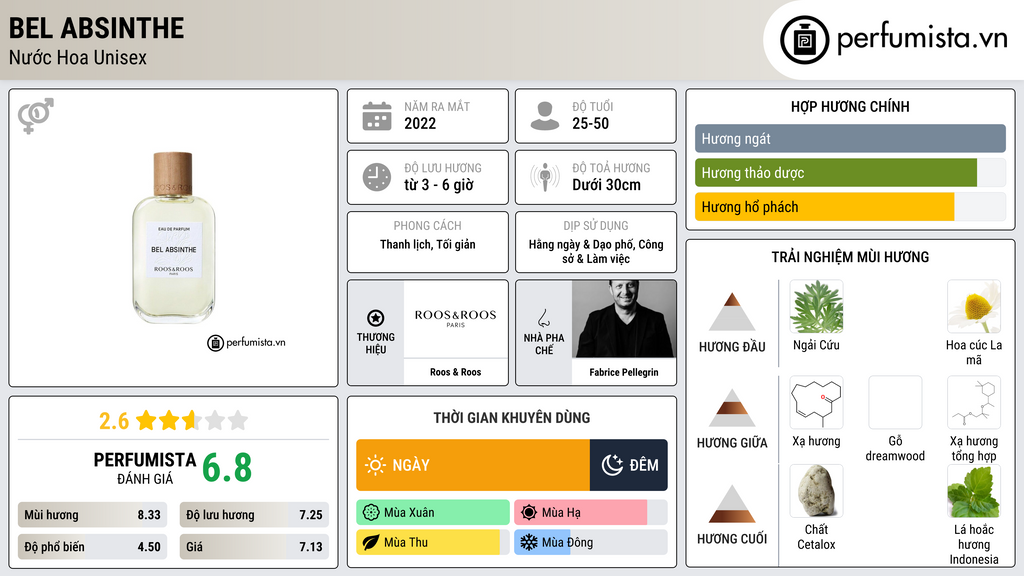Open the Ngải Cứu note image

(x=816, y=307)
